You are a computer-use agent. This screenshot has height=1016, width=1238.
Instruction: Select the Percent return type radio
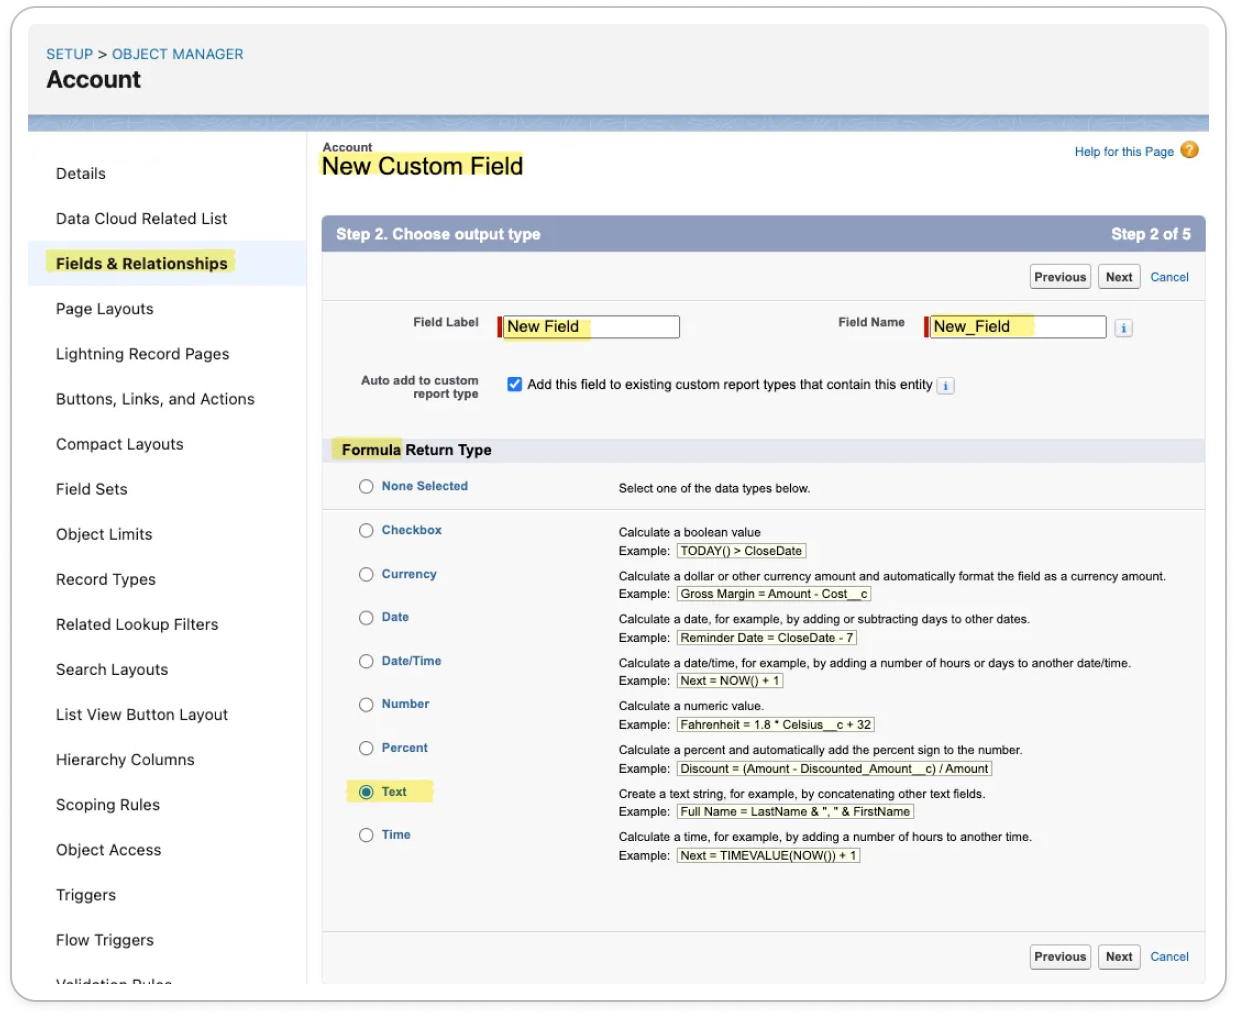coord(366,749)
